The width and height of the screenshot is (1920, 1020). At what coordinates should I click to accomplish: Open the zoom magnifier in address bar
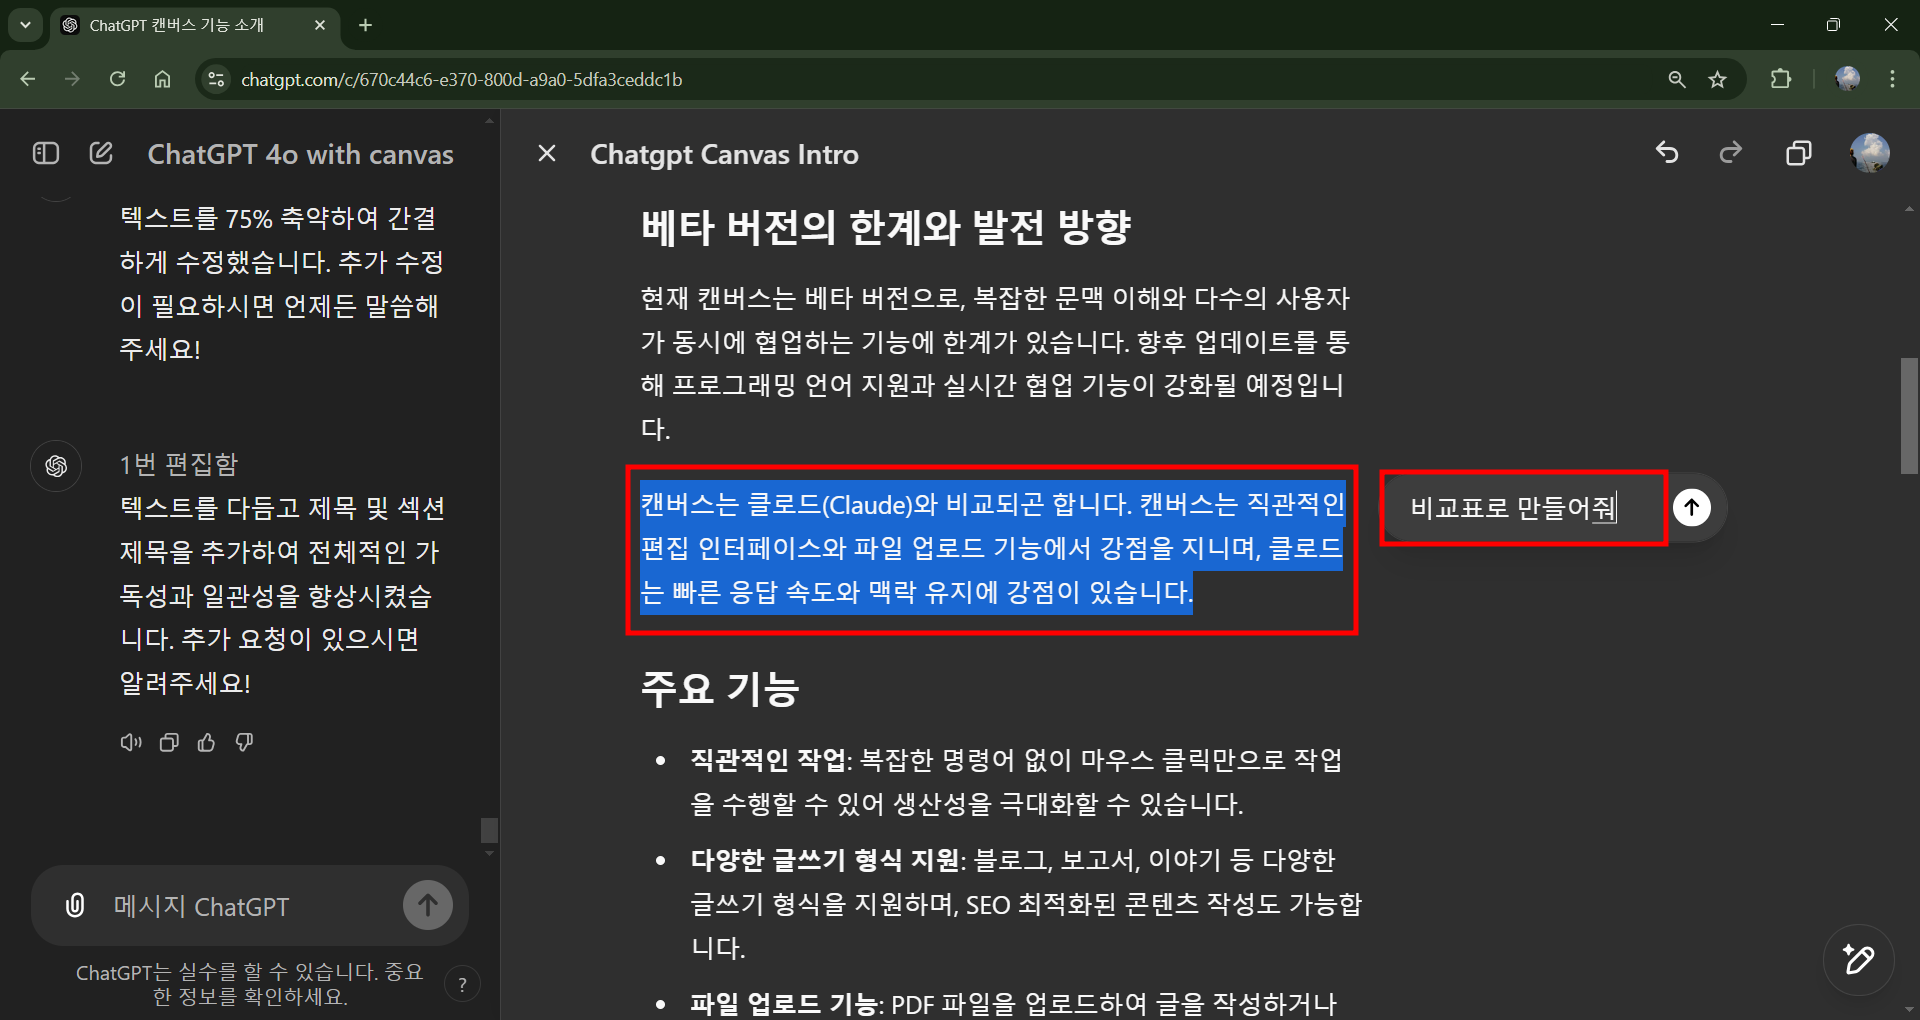tap(1677, 79)
